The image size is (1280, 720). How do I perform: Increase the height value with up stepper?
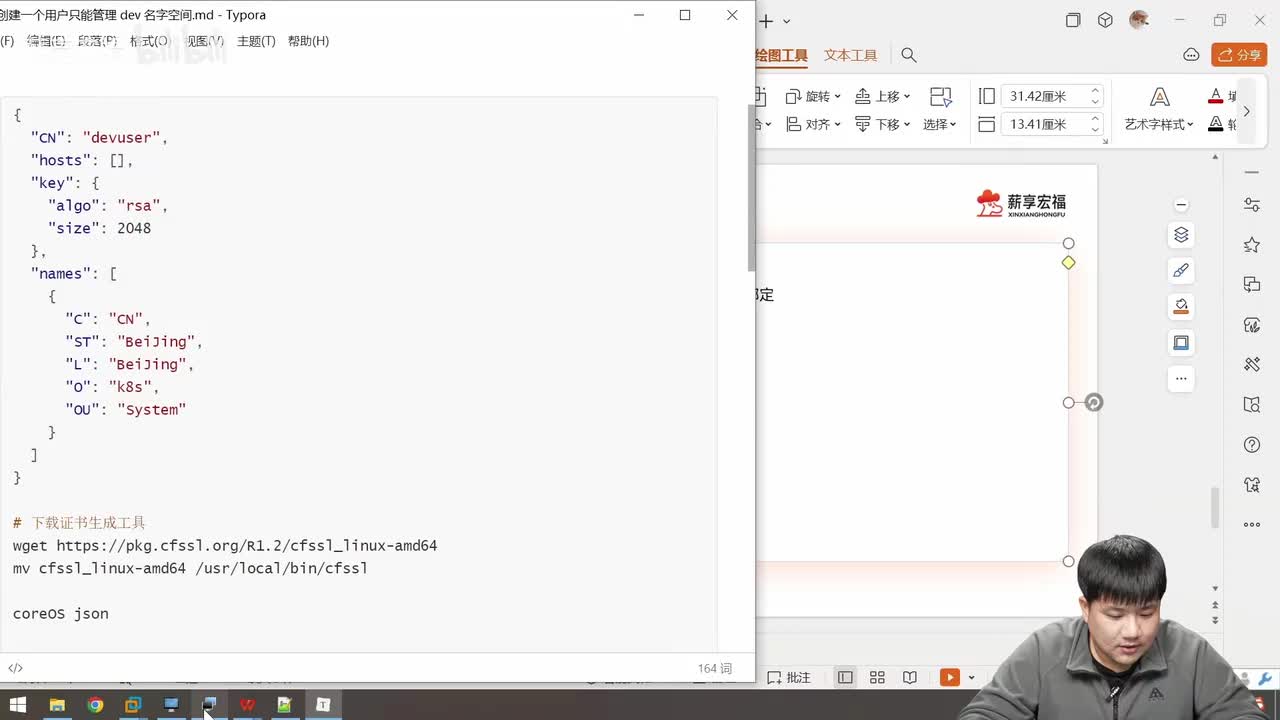point(1095,91)
